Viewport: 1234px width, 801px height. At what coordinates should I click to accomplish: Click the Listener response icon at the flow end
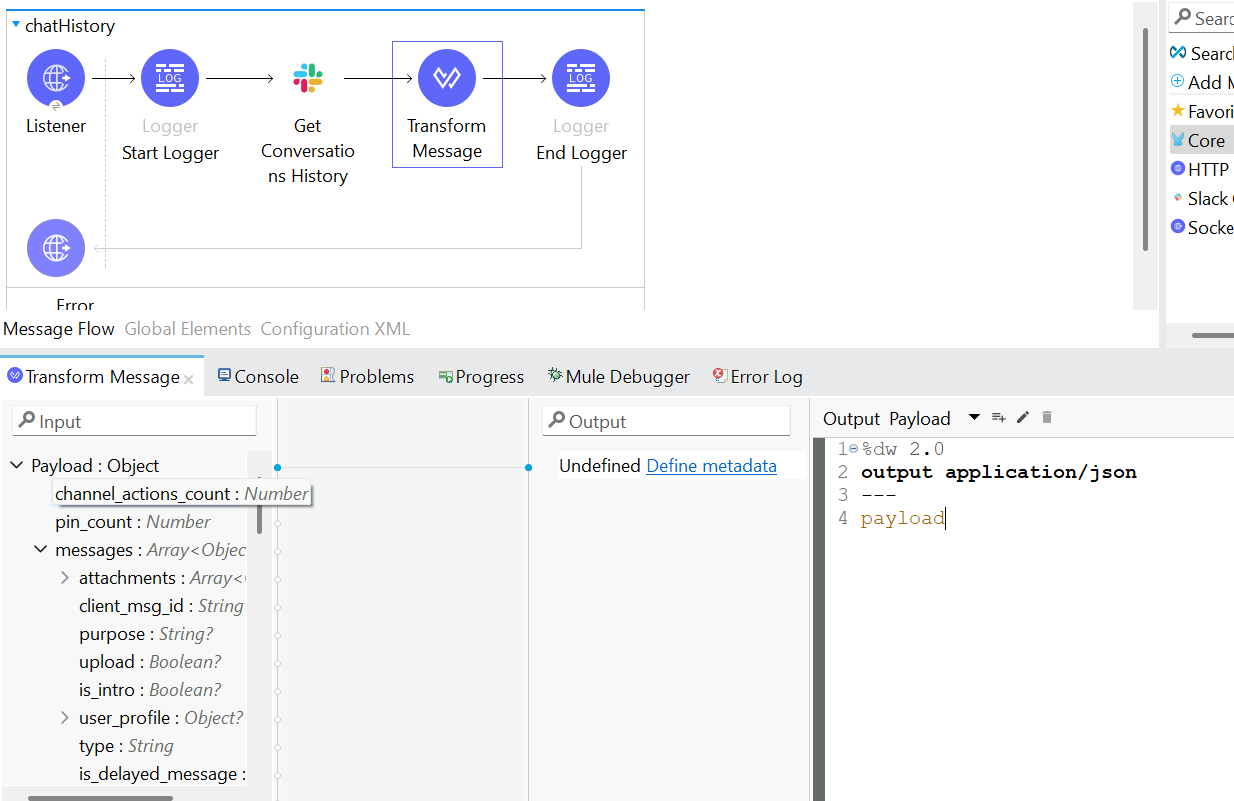point(56,247)
